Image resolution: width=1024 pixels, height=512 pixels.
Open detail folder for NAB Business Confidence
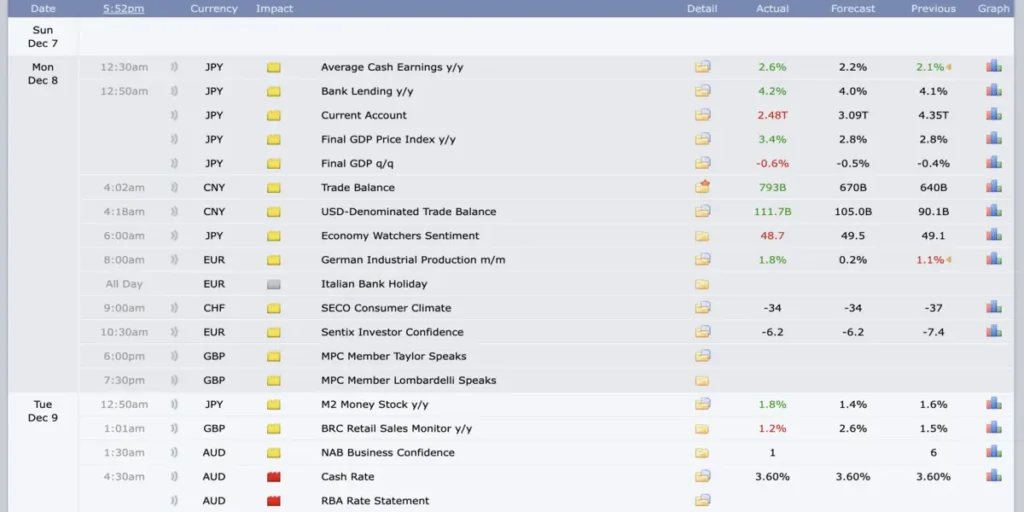click(702, 453)
